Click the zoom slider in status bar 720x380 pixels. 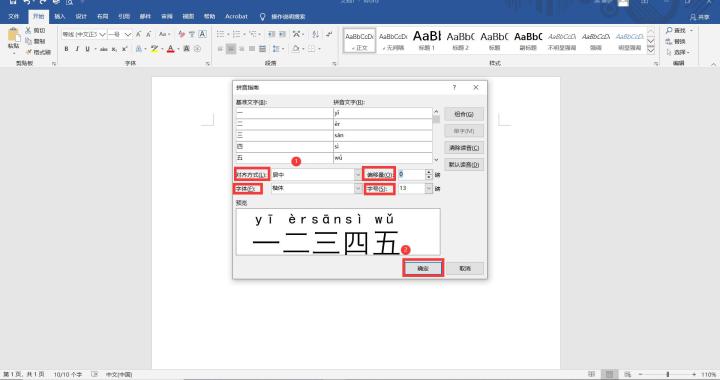(667, 374)
